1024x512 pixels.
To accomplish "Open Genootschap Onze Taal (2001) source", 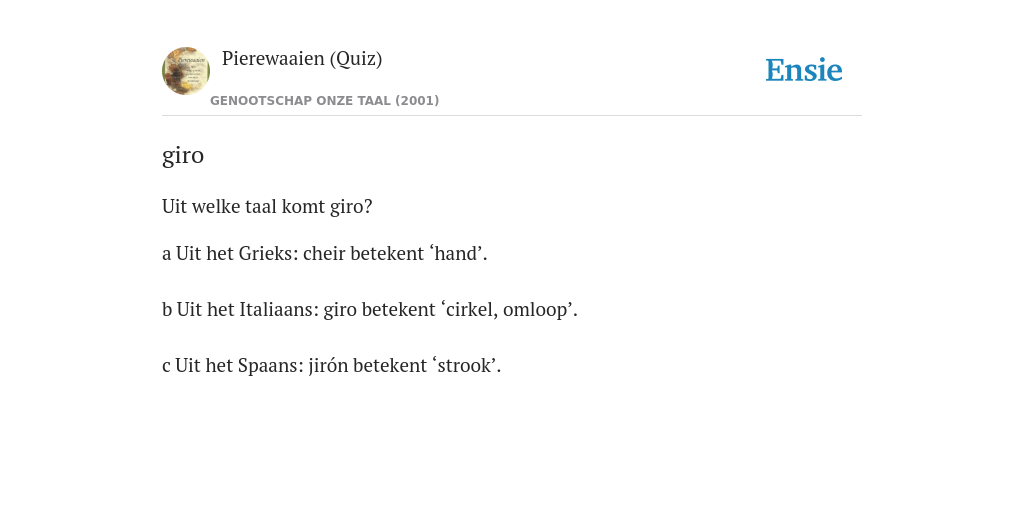I will click(325, 101).
